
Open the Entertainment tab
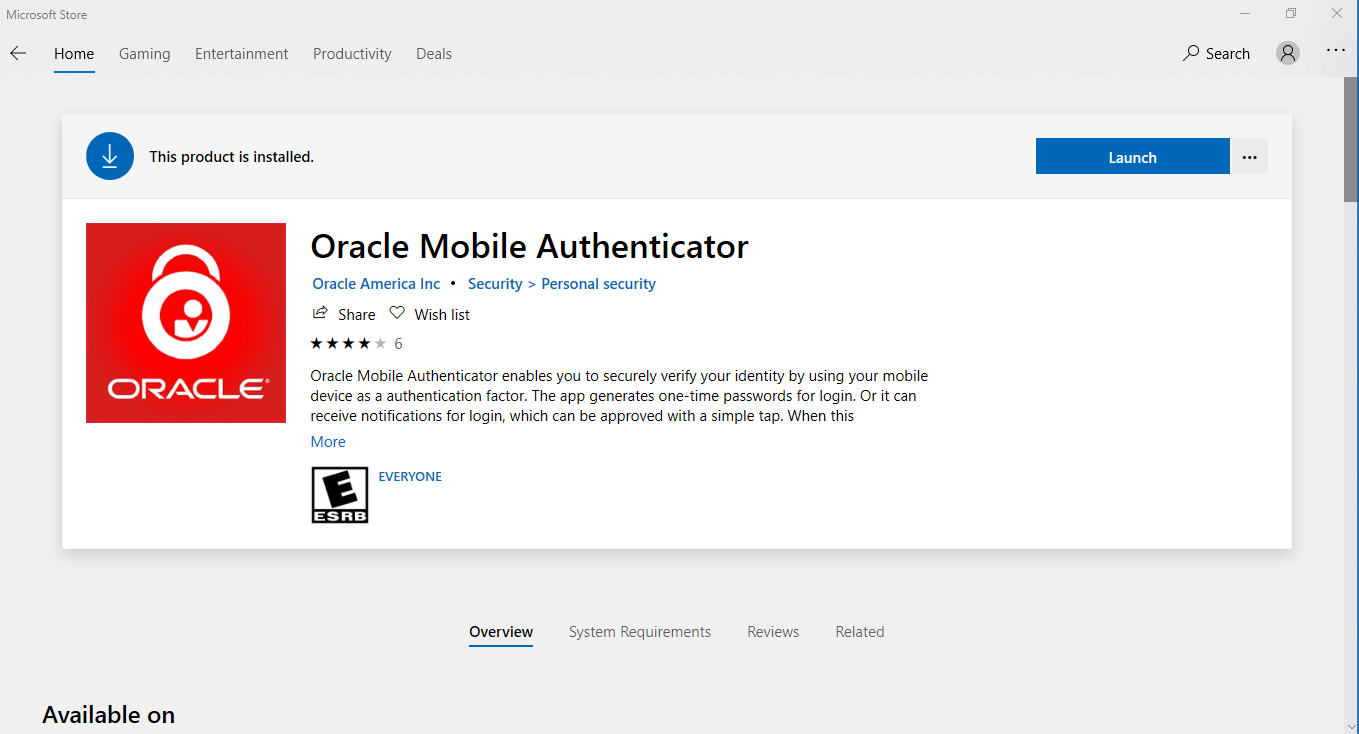pyautogui.click(x=242, y=54)
